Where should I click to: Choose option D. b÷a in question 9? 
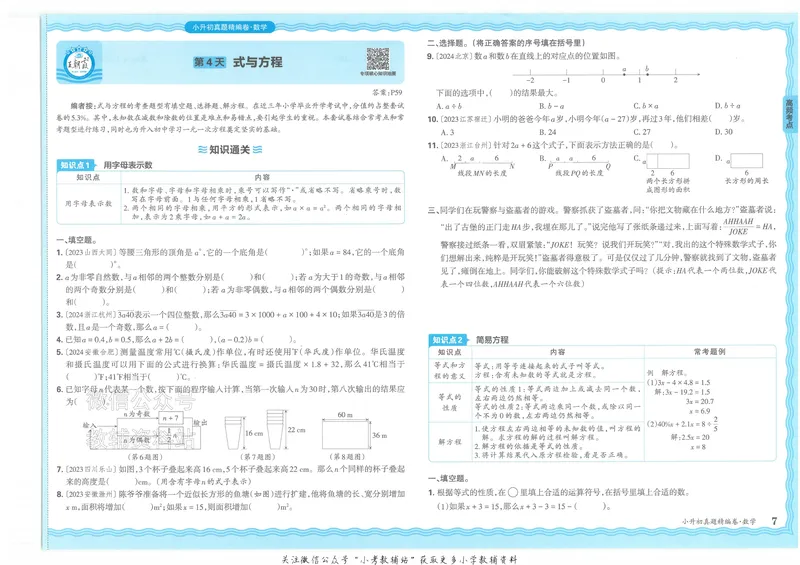pos(728,106)
